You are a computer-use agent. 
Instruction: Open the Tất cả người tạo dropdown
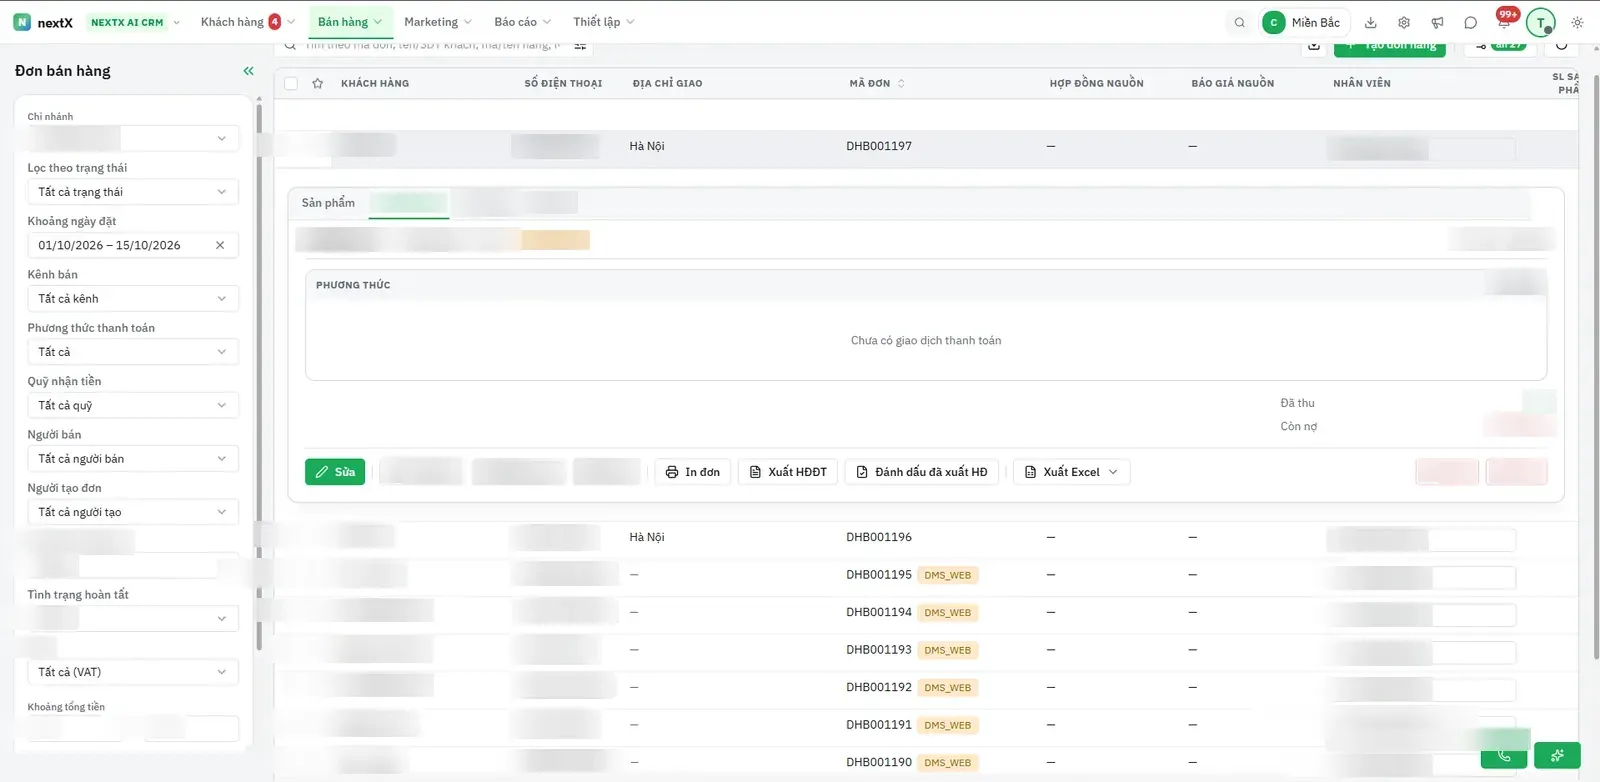coord(133,512)
